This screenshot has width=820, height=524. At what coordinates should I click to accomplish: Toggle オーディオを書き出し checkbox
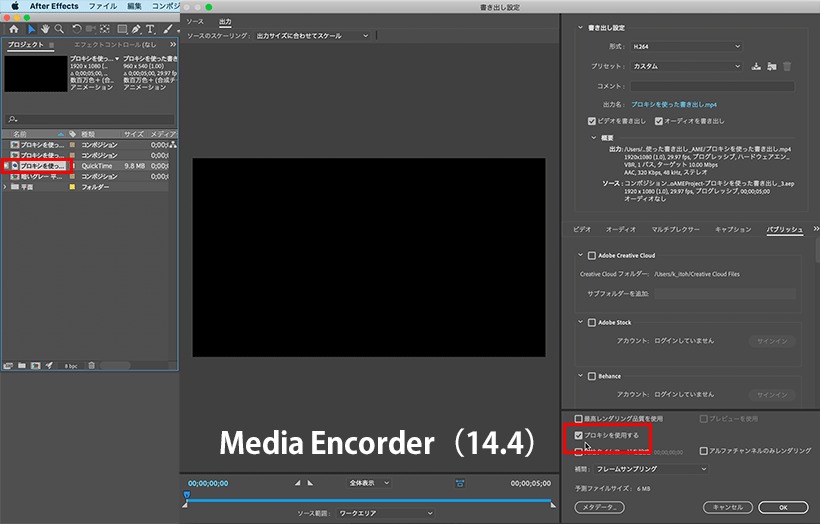coord(659,121)
